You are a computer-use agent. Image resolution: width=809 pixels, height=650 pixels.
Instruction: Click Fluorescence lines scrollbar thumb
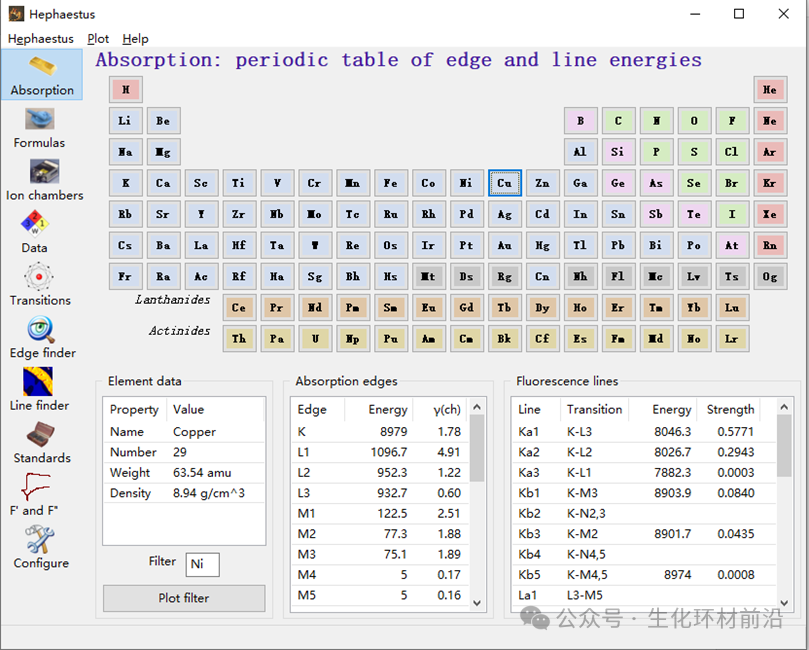tap(784, 445)
